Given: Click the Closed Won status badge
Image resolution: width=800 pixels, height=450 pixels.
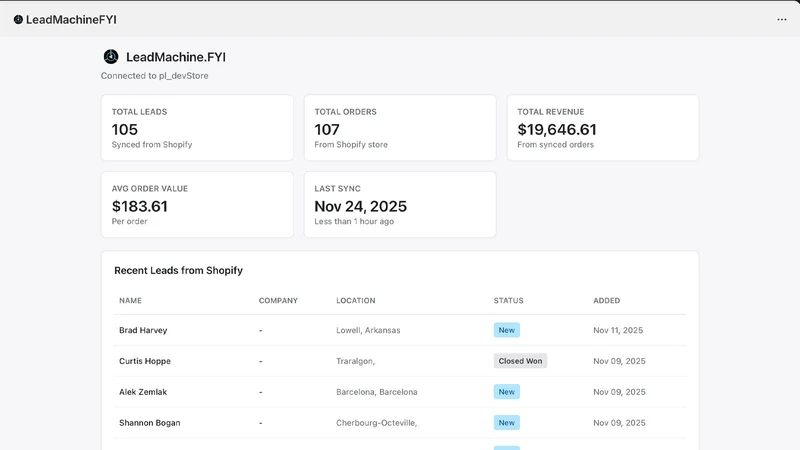Looking at the screenshot, I should (x=520, y=361).
